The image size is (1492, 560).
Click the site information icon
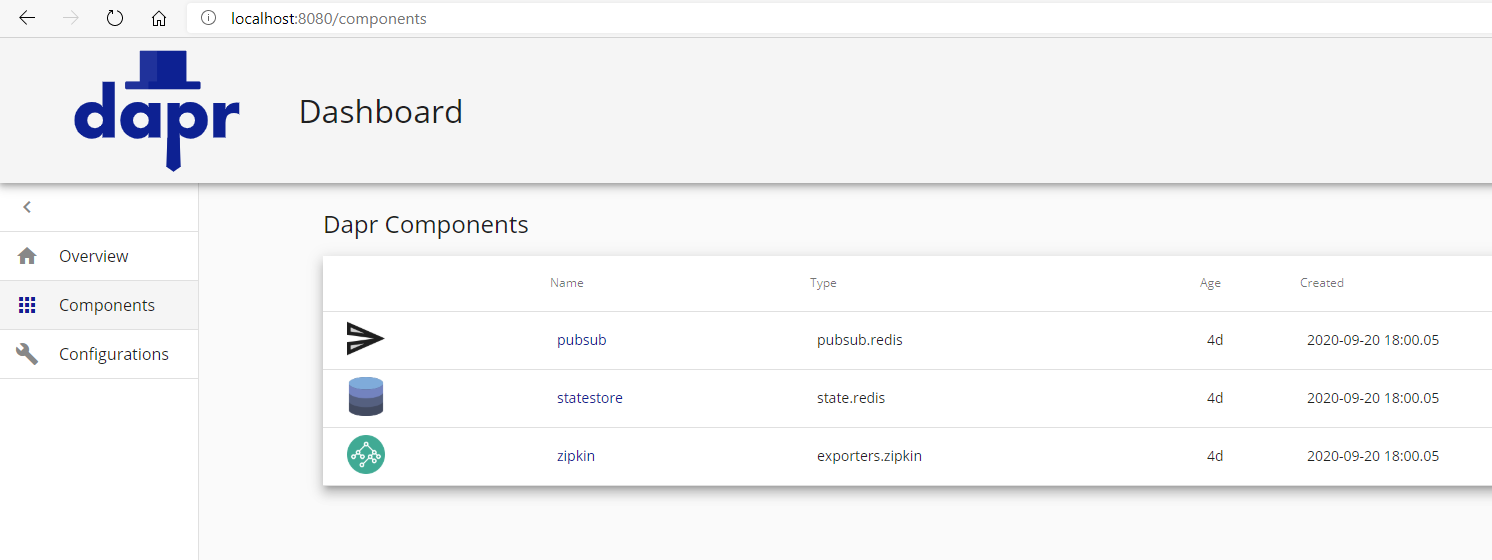click(x=208, y=18)
